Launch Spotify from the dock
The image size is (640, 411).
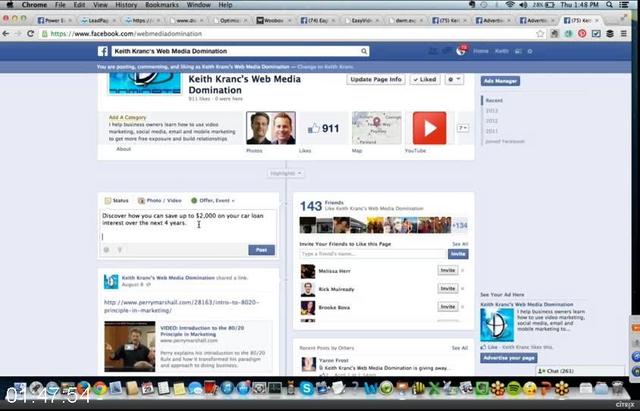click(x=514, y=388)
